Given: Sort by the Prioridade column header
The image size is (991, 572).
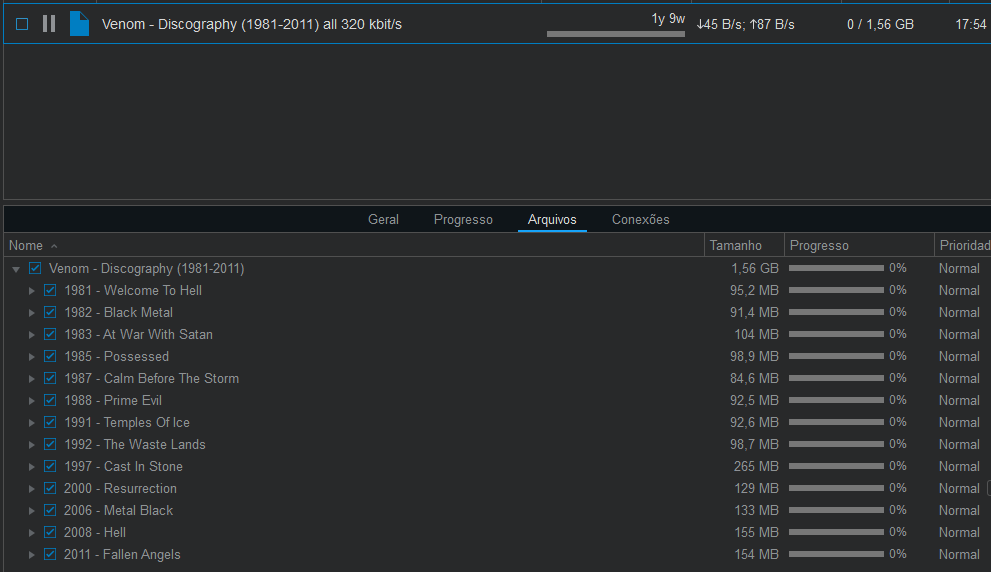Looking at the screenshot, I should tap(963, 245).
